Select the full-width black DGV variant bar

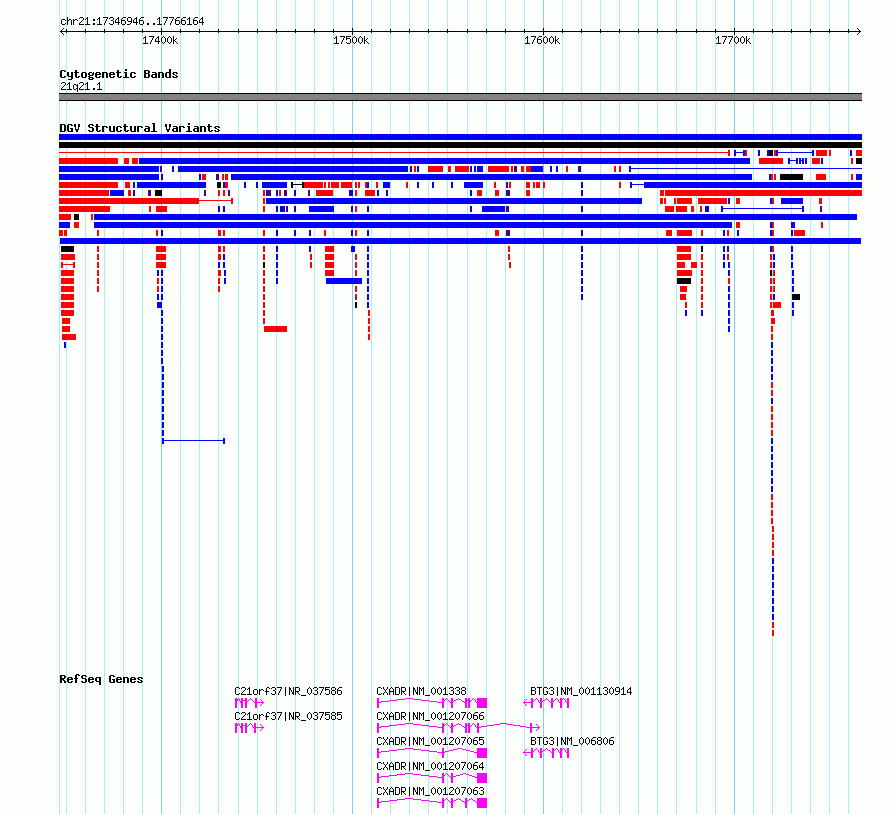pyautogui.click(x=460, y=145)
